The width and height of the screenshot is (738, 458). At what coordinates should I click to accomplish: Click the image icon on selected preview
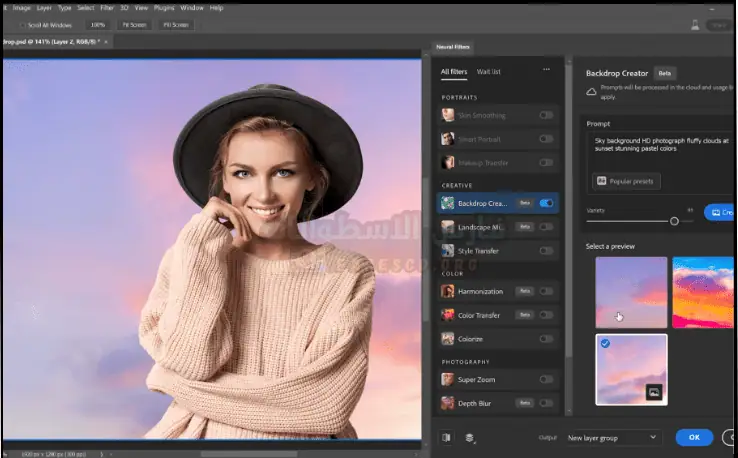[653, 391]
